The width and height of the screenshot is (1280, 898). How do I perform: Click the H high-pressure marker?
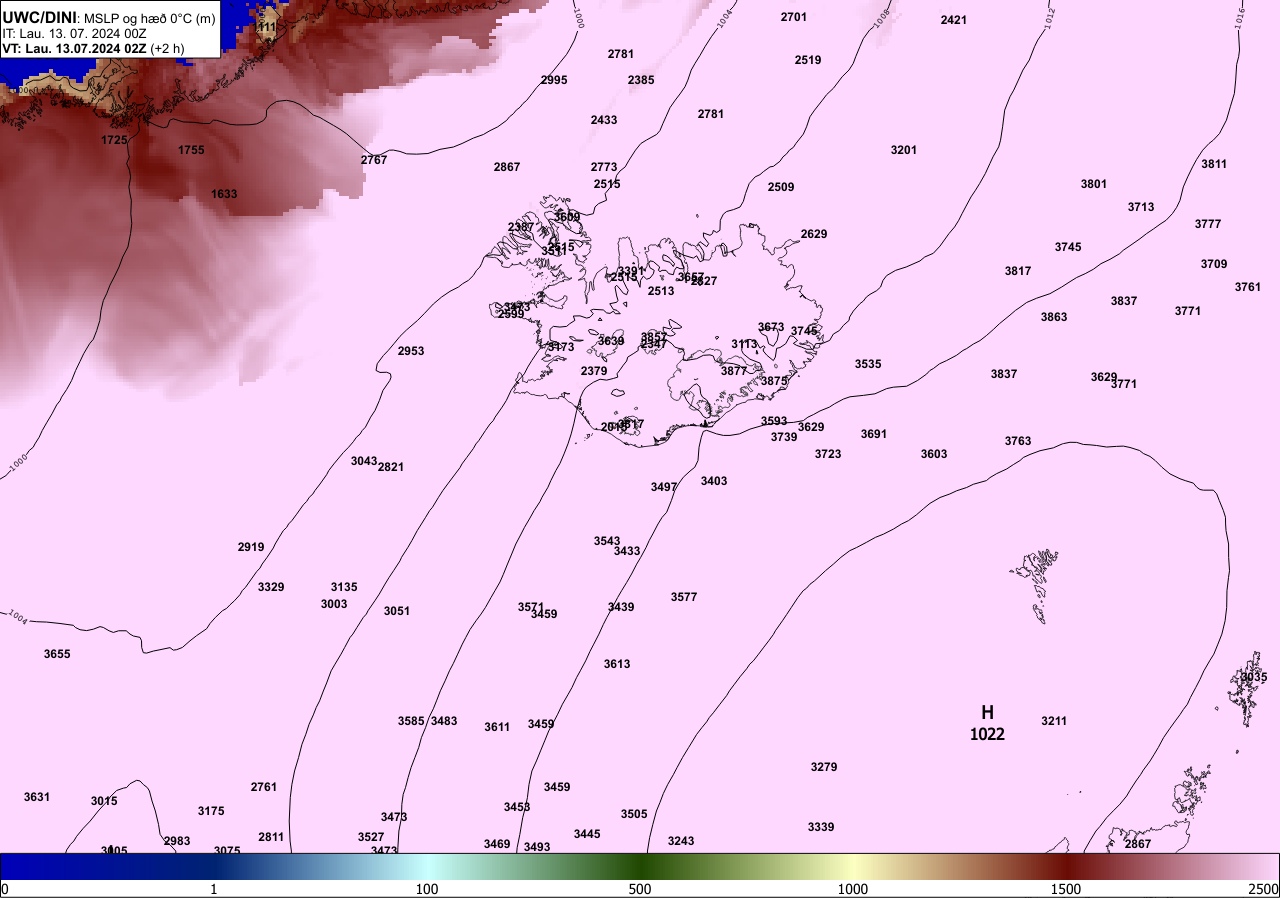(x=987, y=713)
